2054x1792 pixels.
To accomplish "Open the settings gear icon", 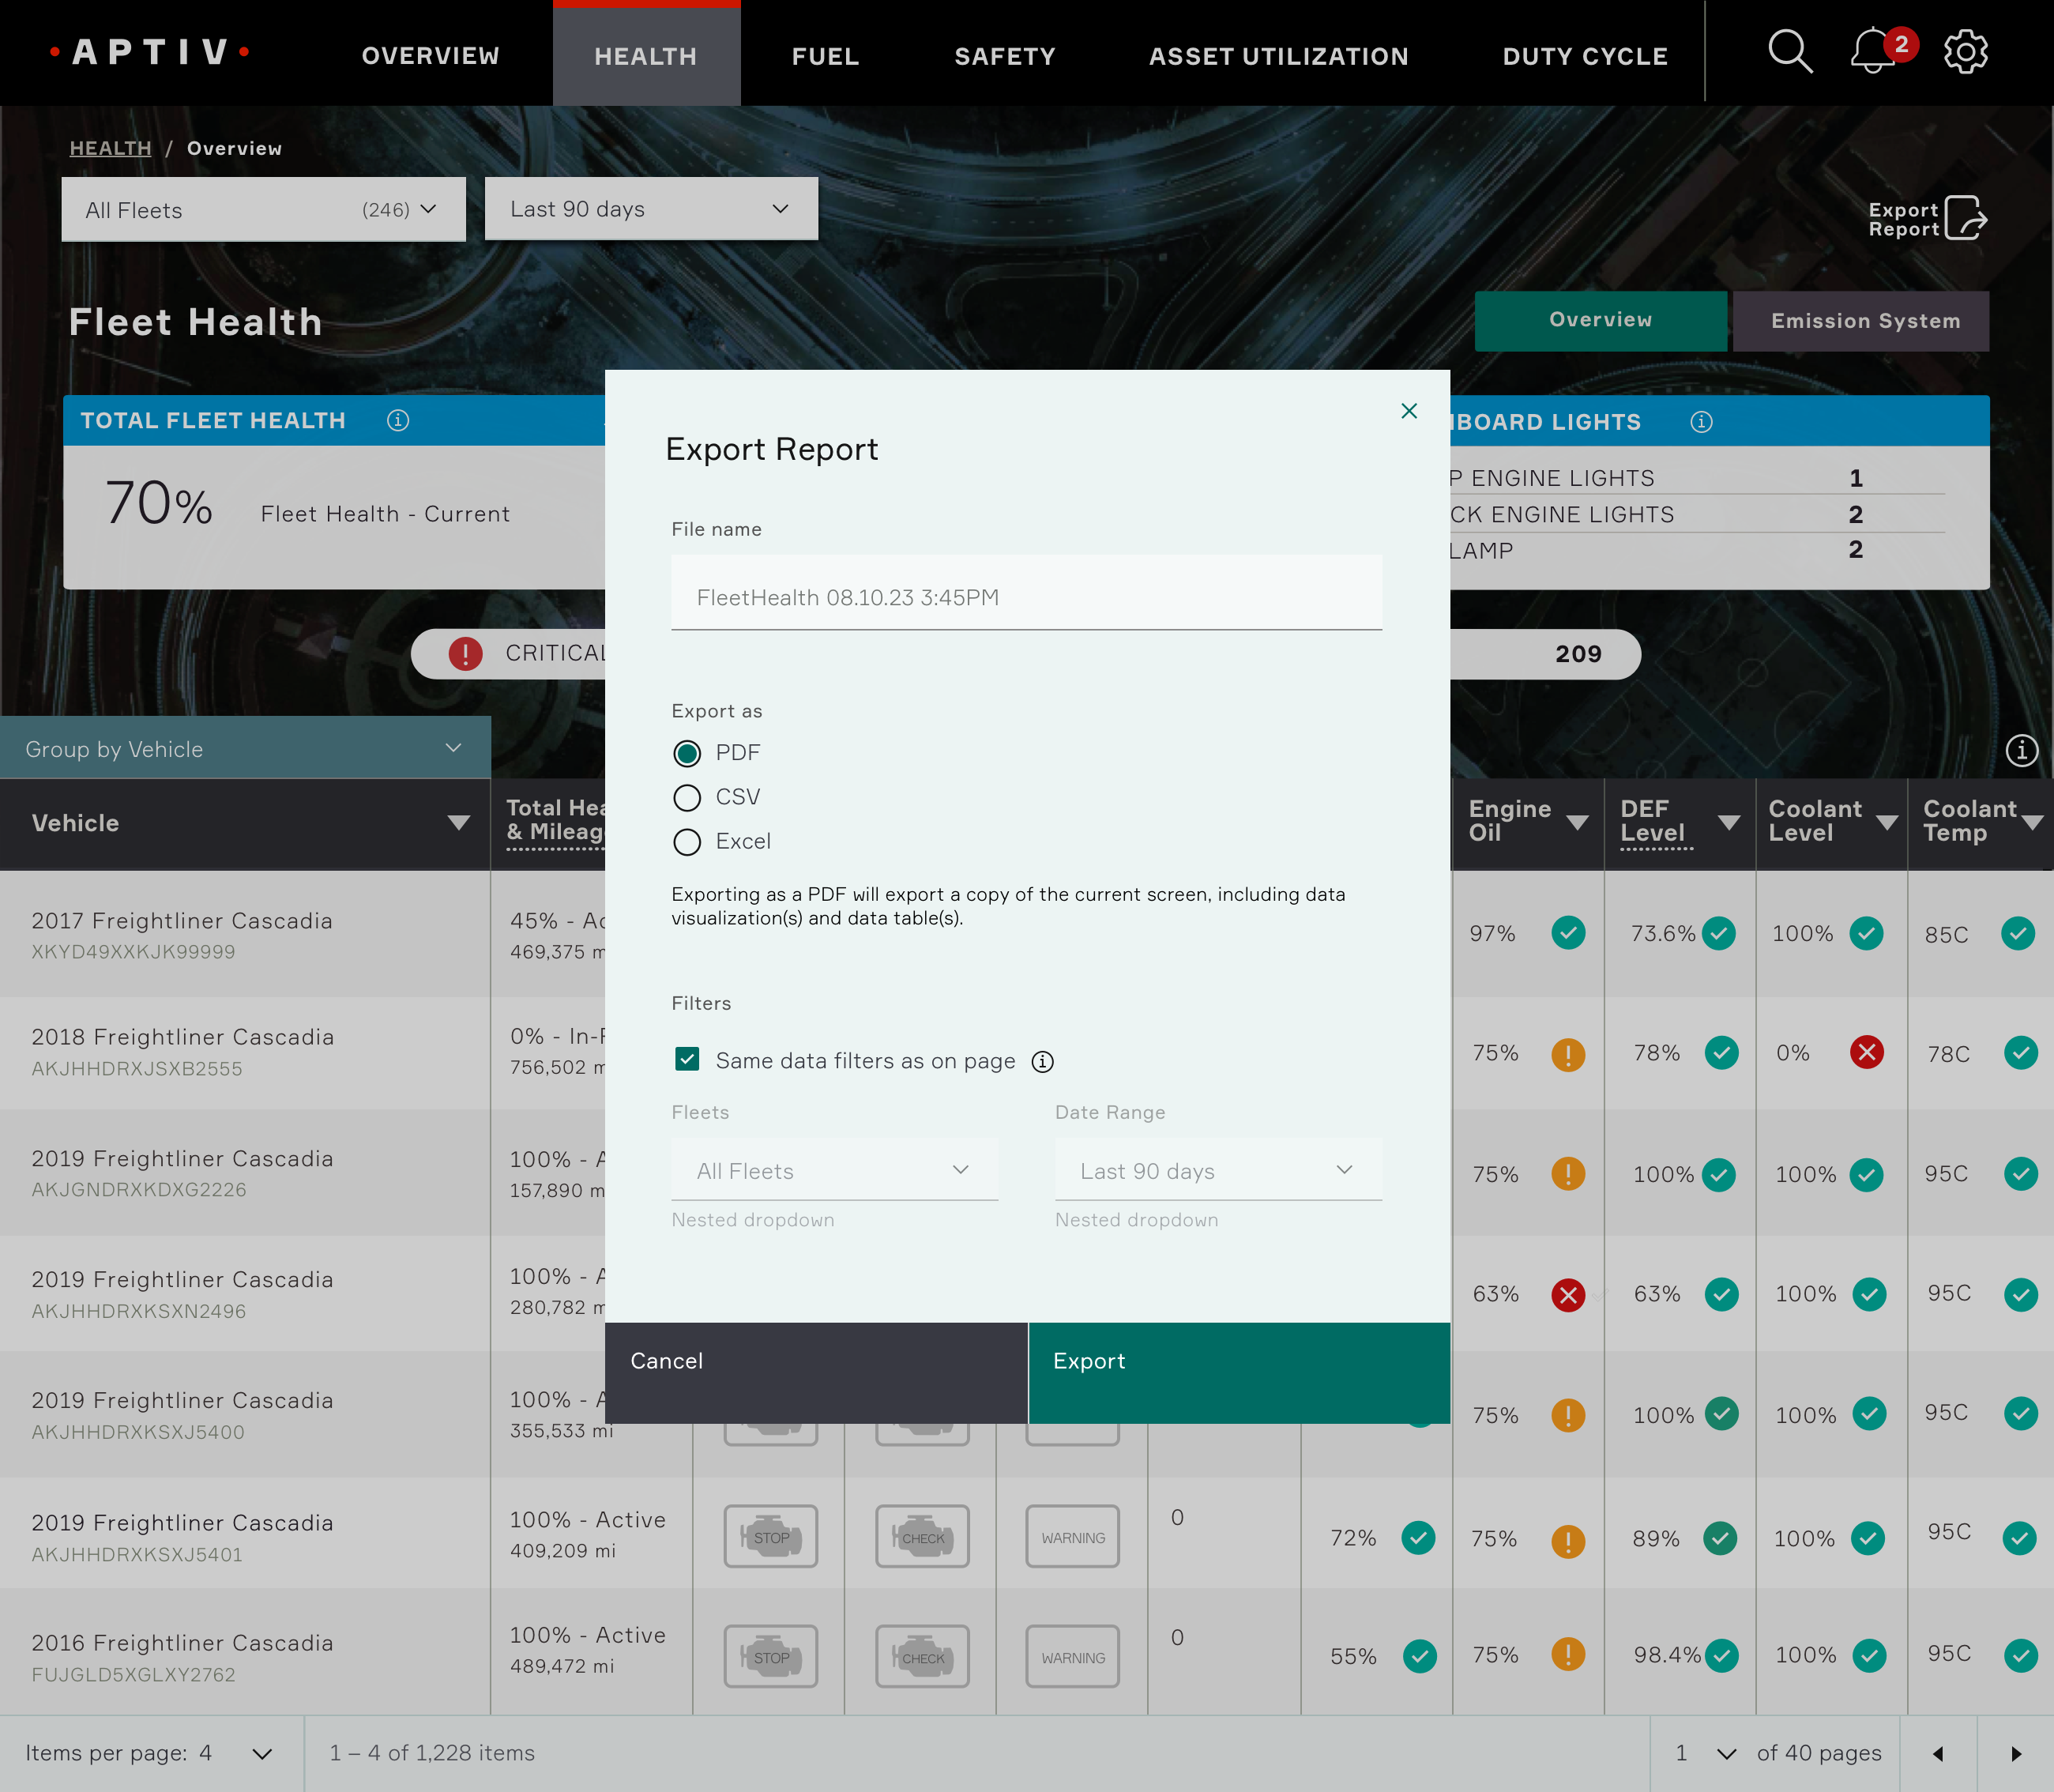I will click(1965, 52).
